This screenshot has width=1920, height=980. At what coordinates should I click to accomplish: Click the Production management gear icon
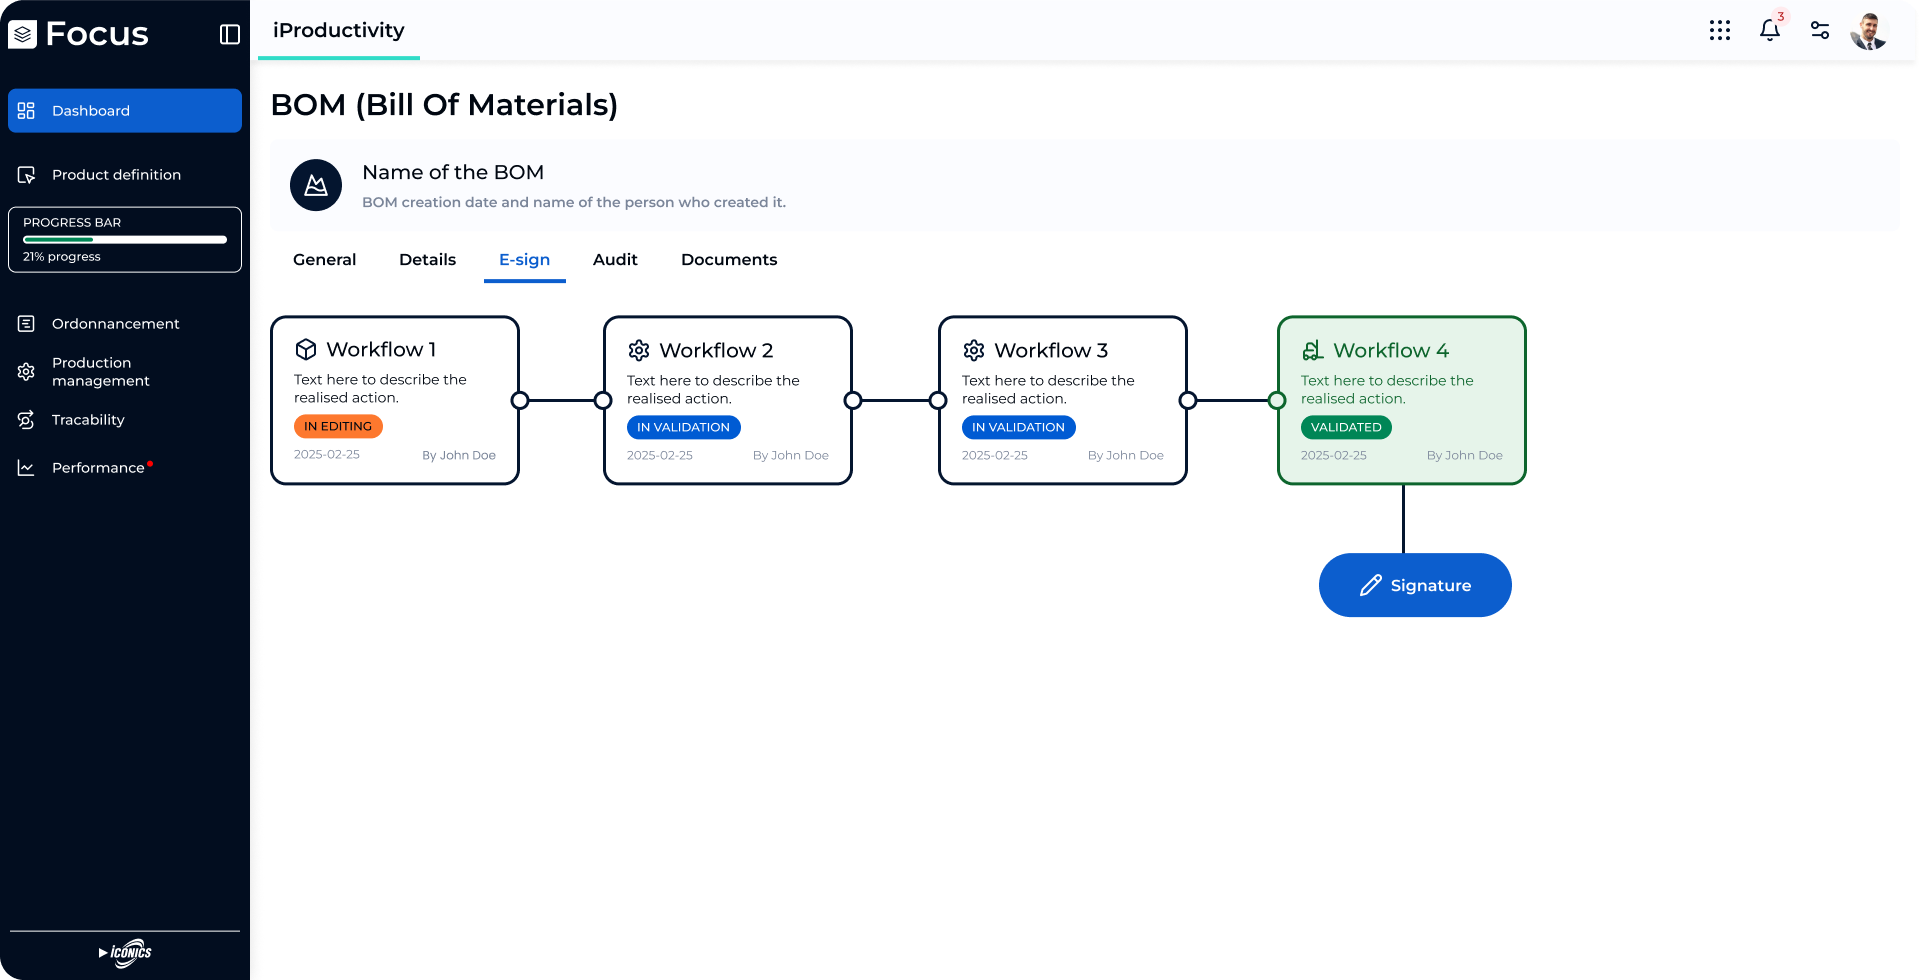[x=26, y=372]
